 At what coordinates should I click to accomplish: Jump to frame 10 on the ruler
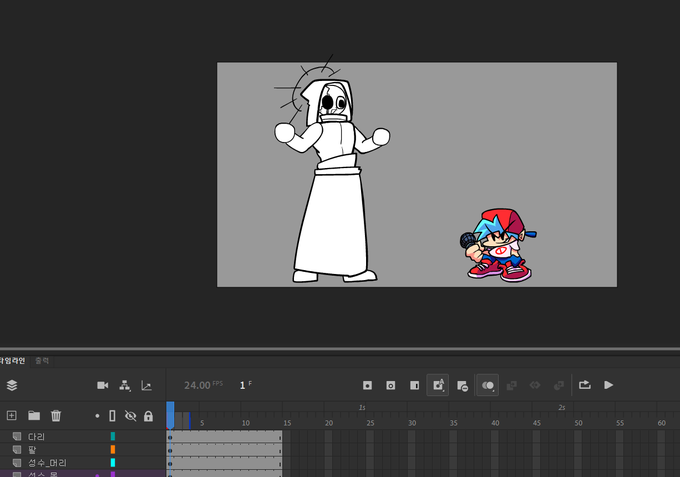click(x=245, y=423)
